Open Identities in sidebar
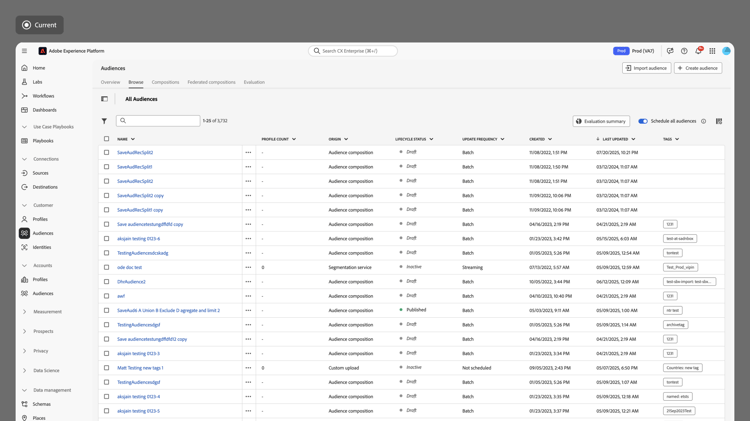This screenshot has height=421, width=750. point(42,247)
